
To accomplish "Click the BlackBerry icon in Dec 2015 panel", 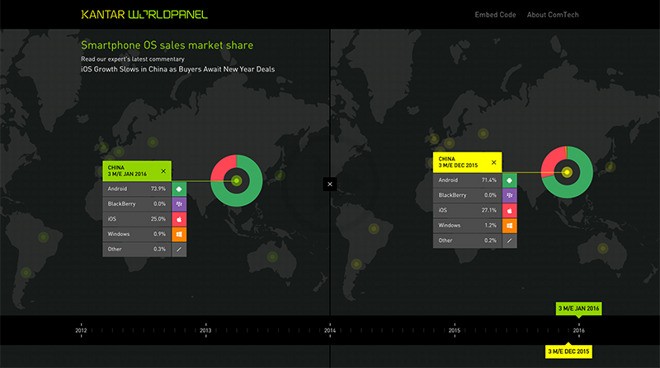I will pyautogui.click(x=509, y=195).
